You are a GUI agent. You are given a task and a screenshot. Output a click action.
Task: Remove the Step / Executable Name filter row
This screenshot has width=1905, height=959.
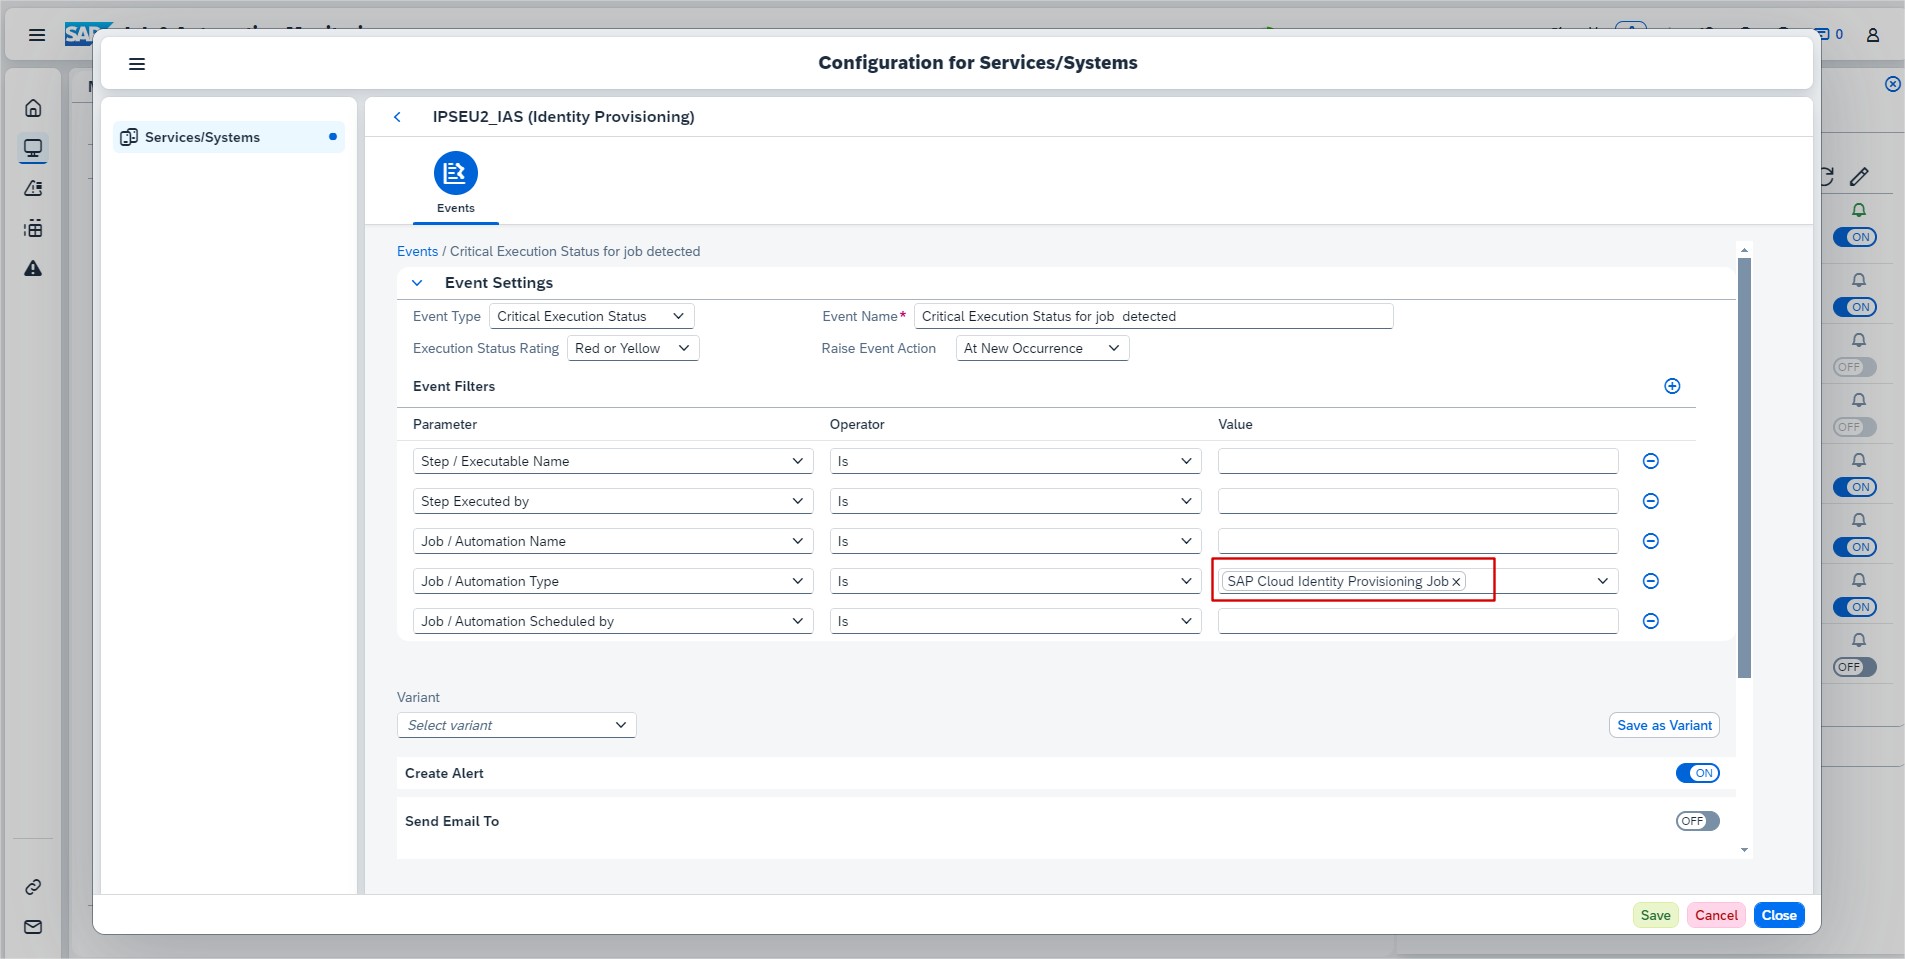point(1651,461)
